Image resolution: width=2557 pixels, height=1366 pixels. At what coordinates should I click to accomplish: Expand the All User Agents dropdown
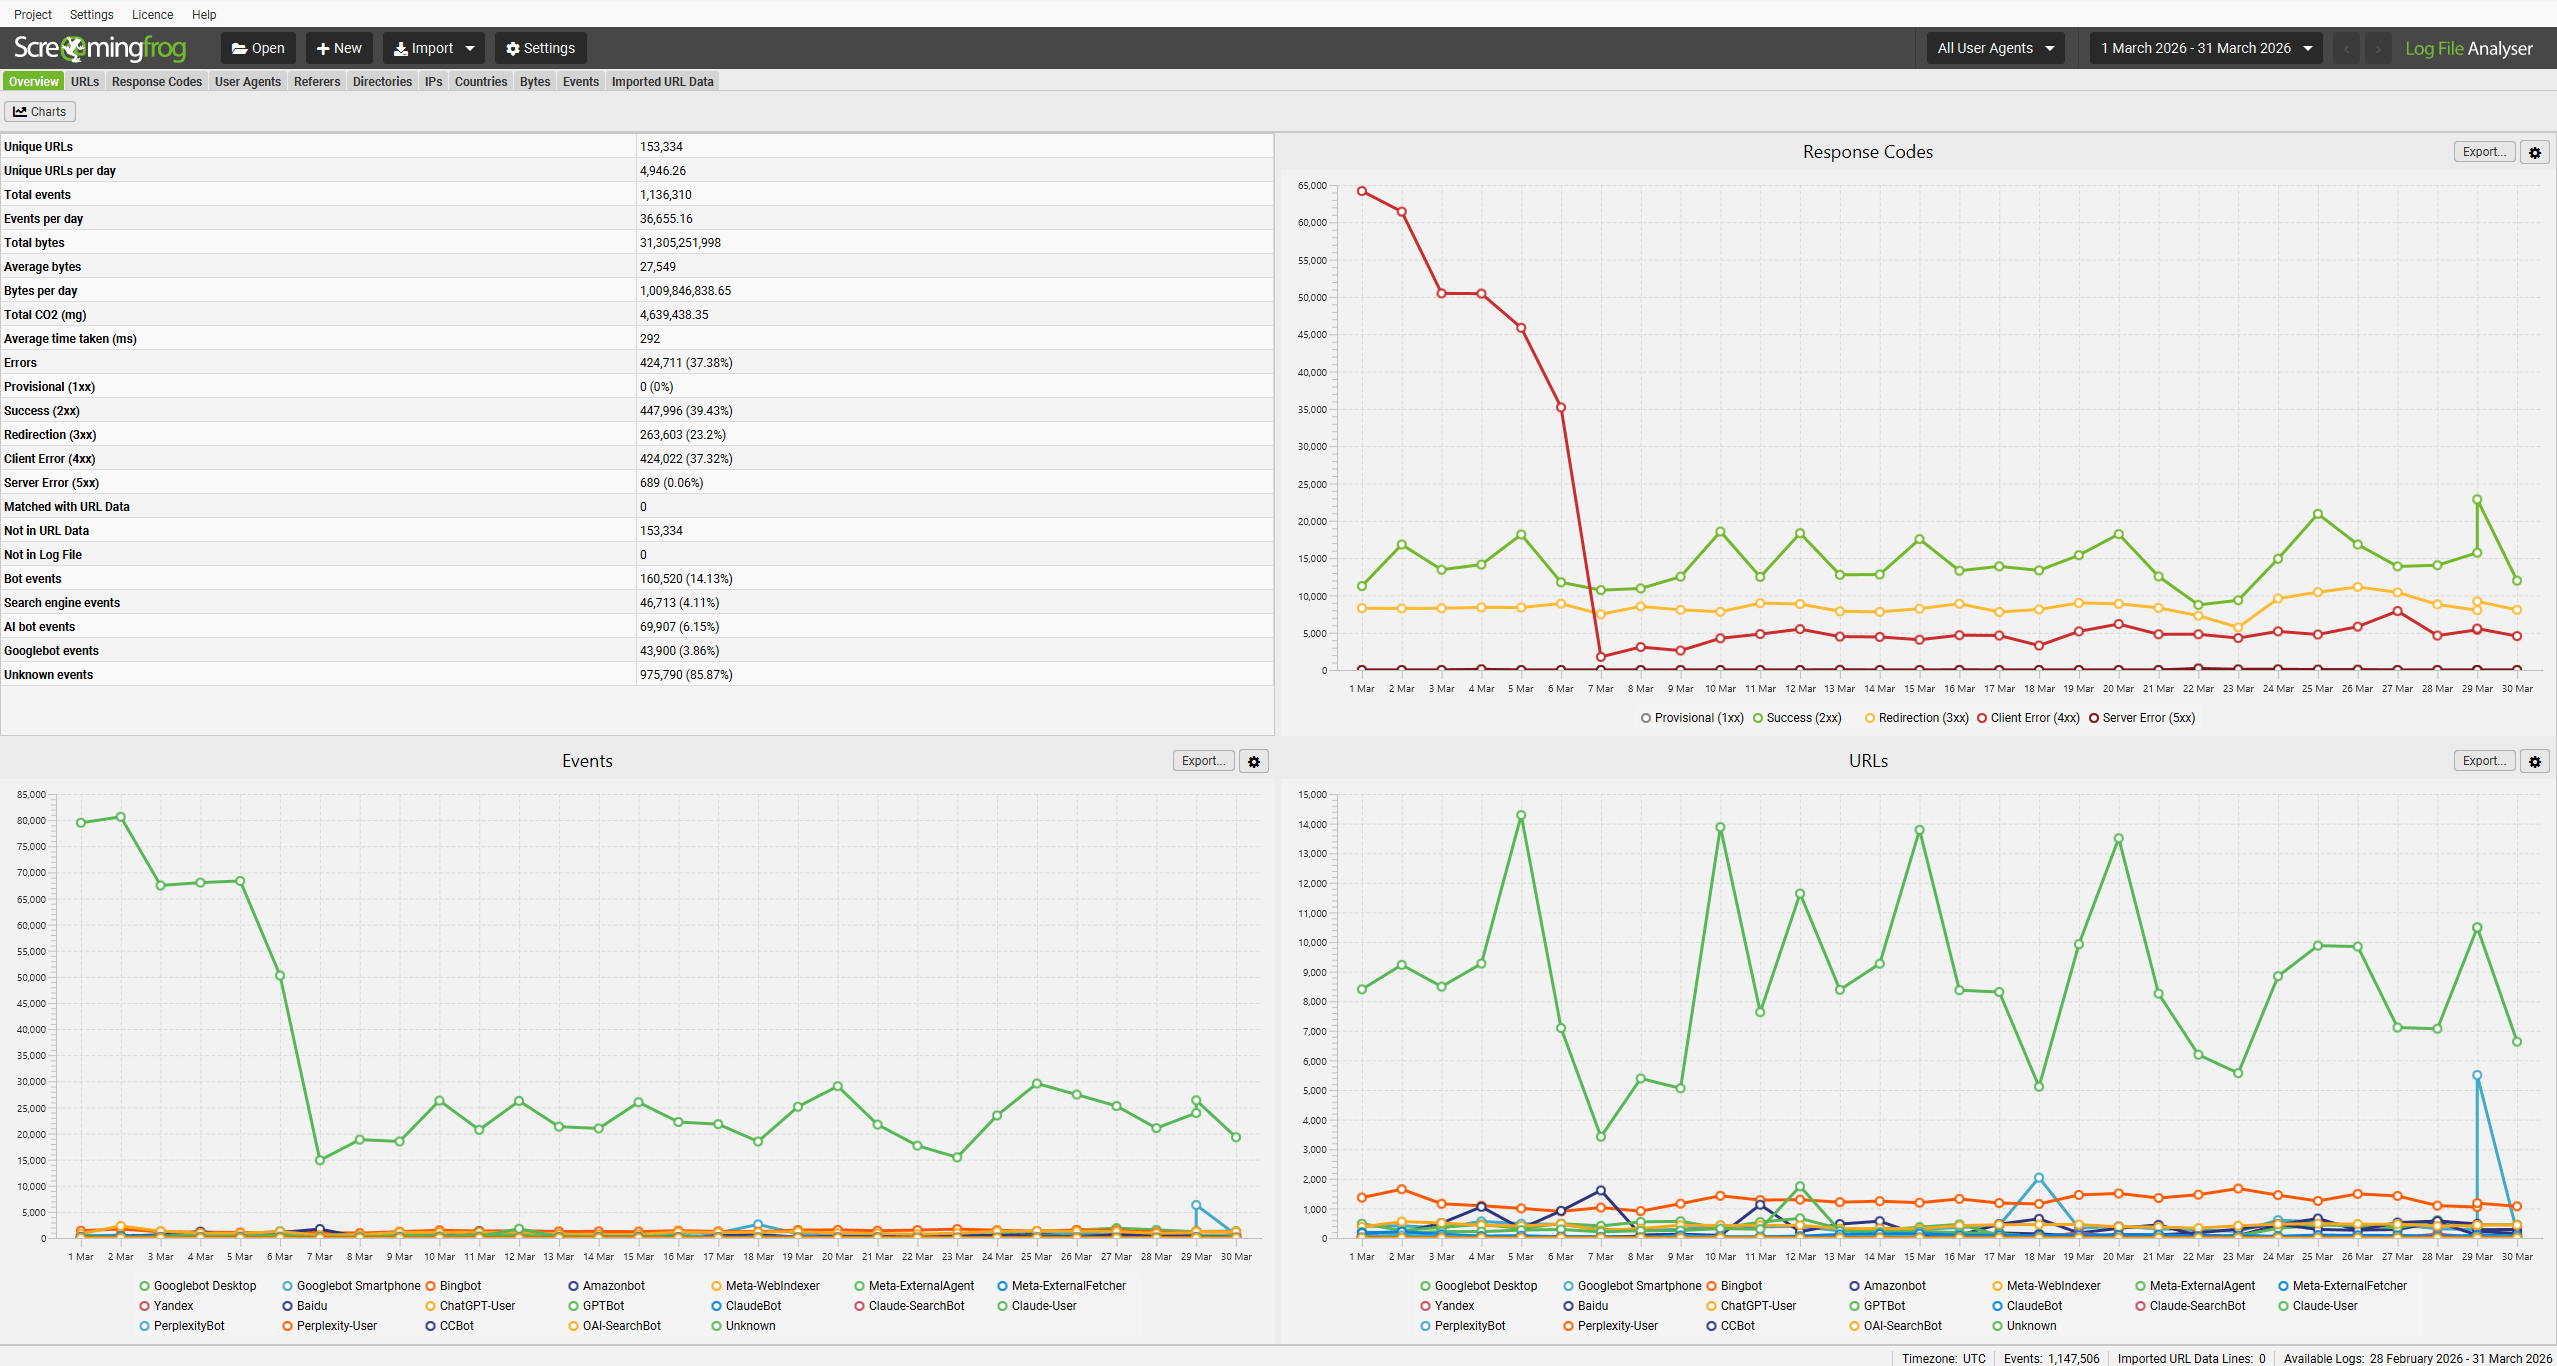1995,48
